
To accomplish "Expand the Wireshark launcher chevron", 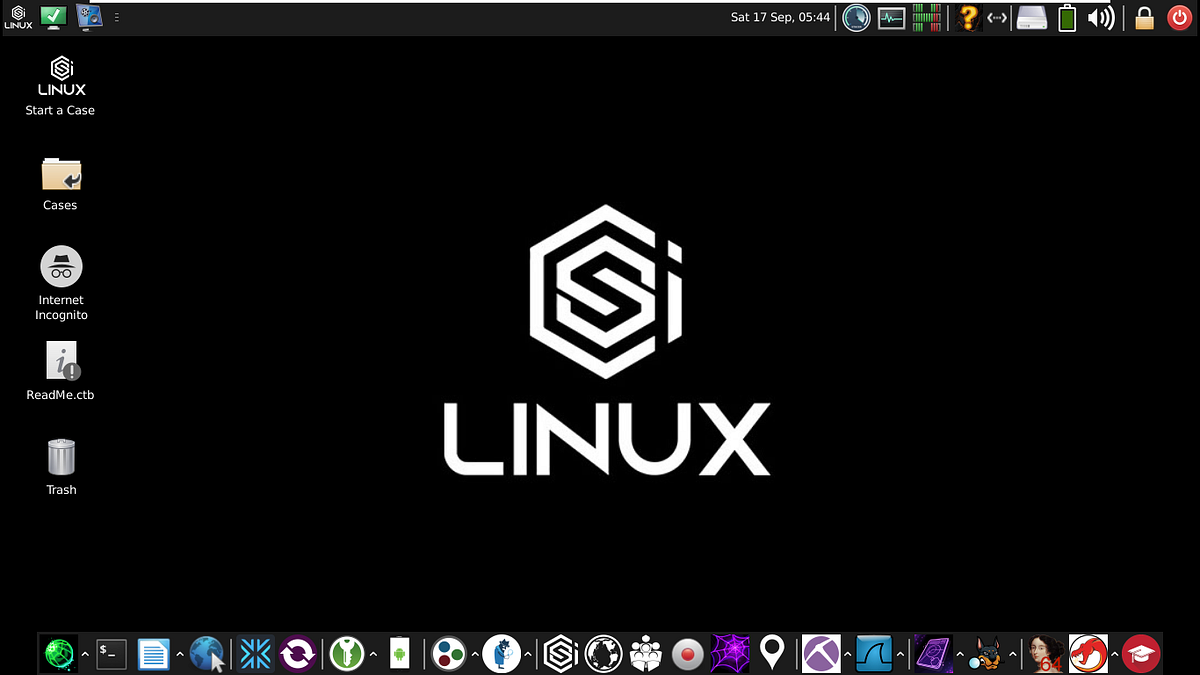I will [x=900, y=656].
